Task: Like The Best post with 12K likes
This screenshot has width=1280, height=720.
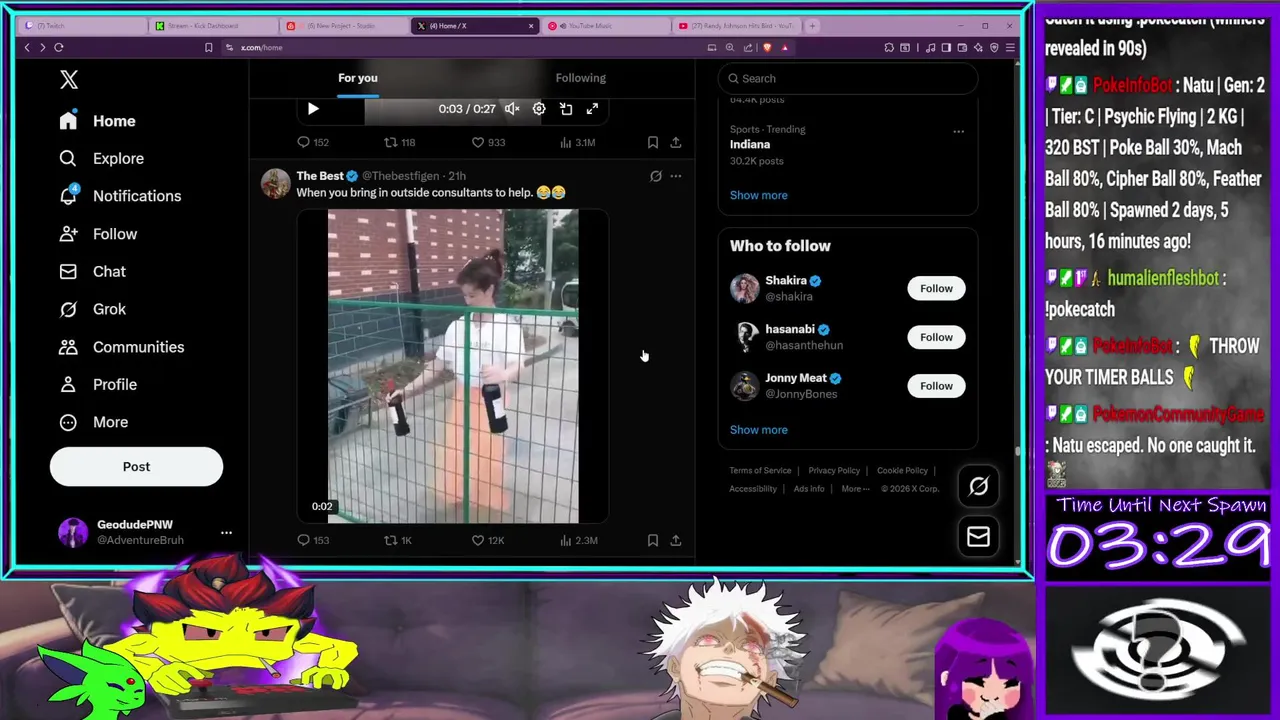Action: pyautogui.click(x=487, y=540)
